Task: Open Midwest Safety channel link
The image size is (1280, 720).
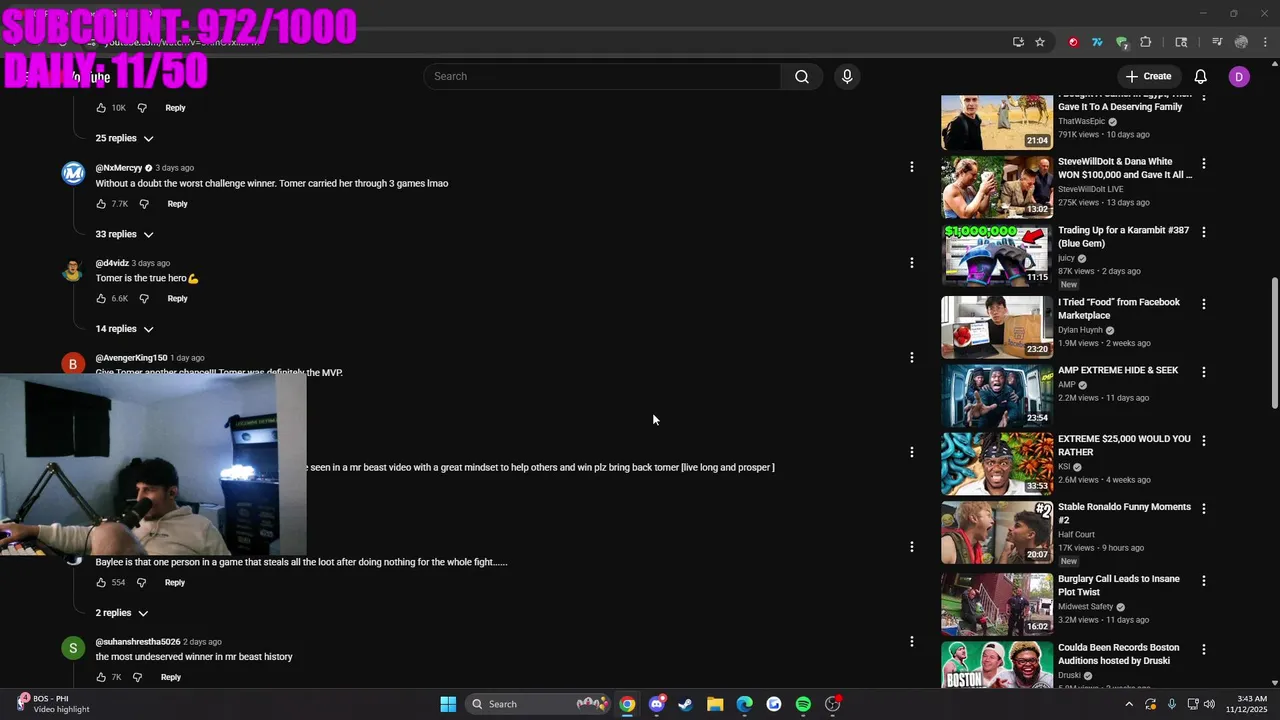Action: [1086, 606]
